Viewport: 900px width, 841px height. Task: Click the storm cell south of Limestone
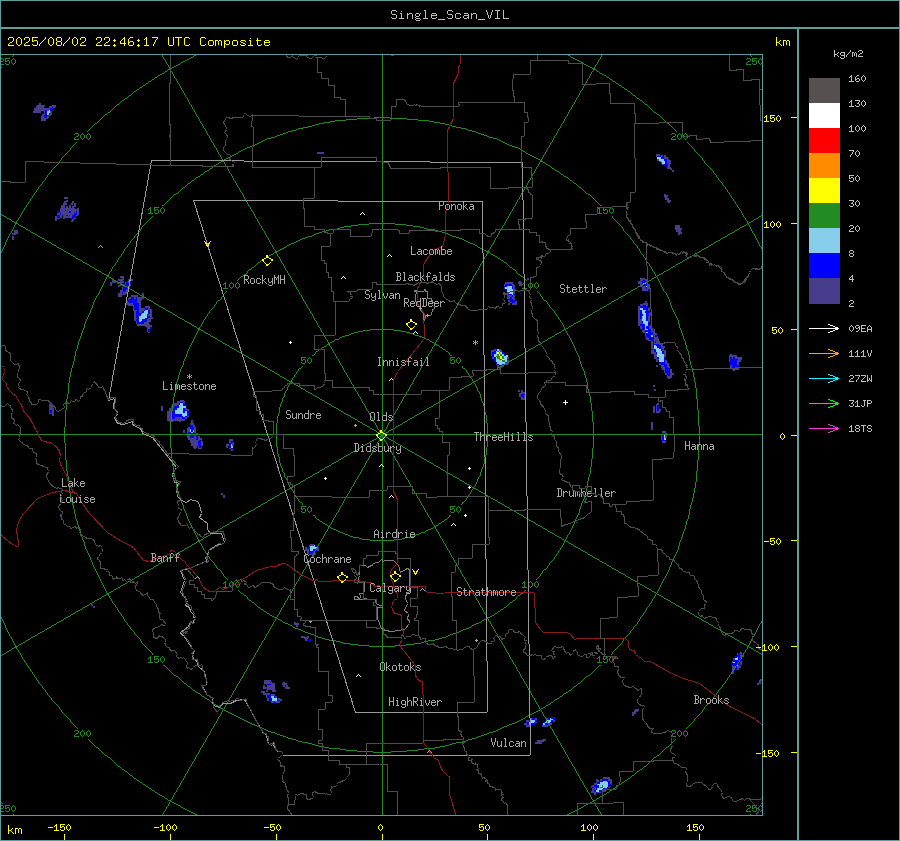(179, 411)
